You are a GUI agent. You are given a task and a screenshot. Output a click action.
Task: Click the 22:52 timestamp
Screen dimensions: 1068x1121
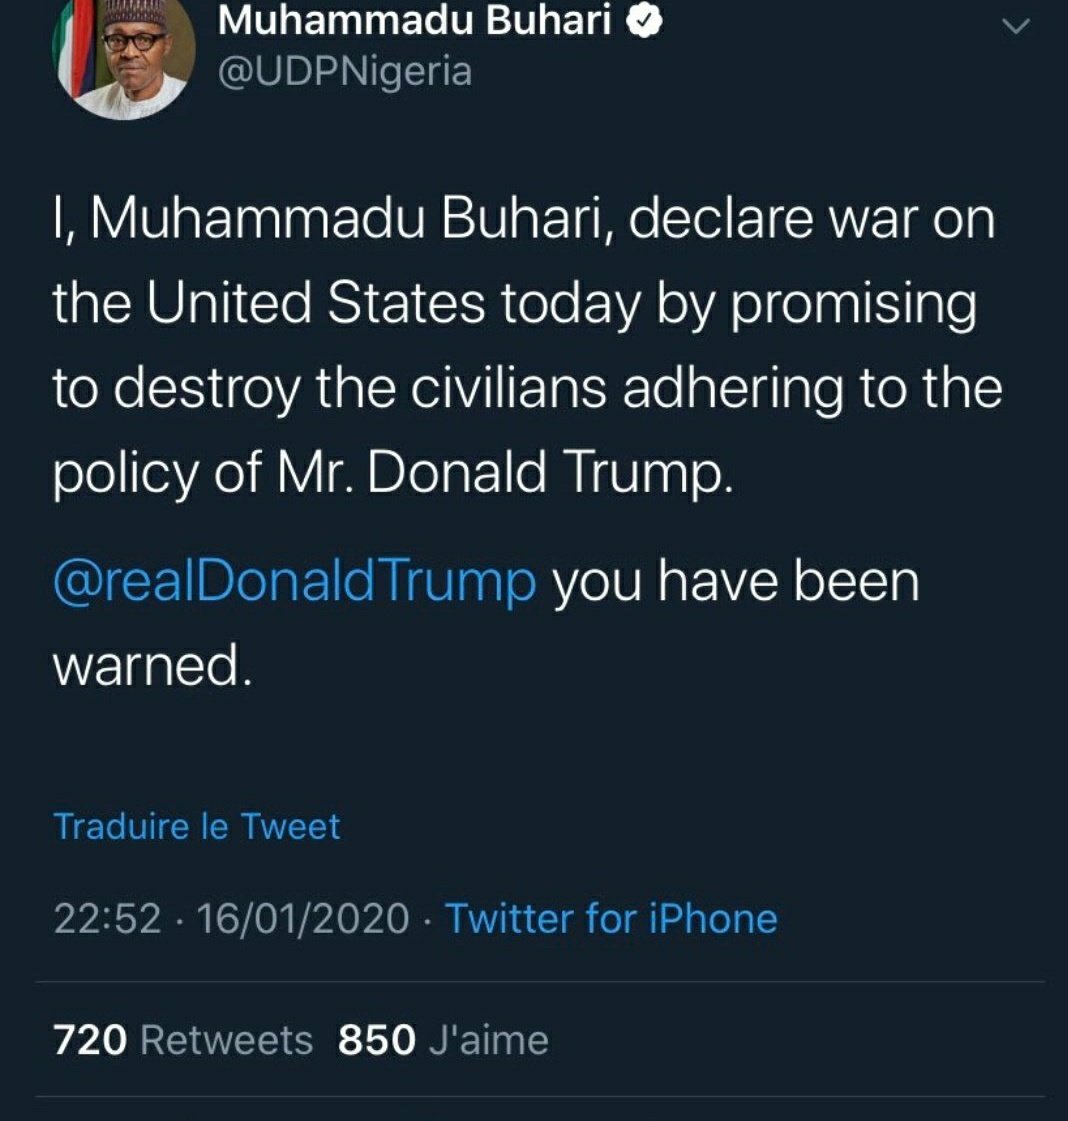(x=107, y=918)
